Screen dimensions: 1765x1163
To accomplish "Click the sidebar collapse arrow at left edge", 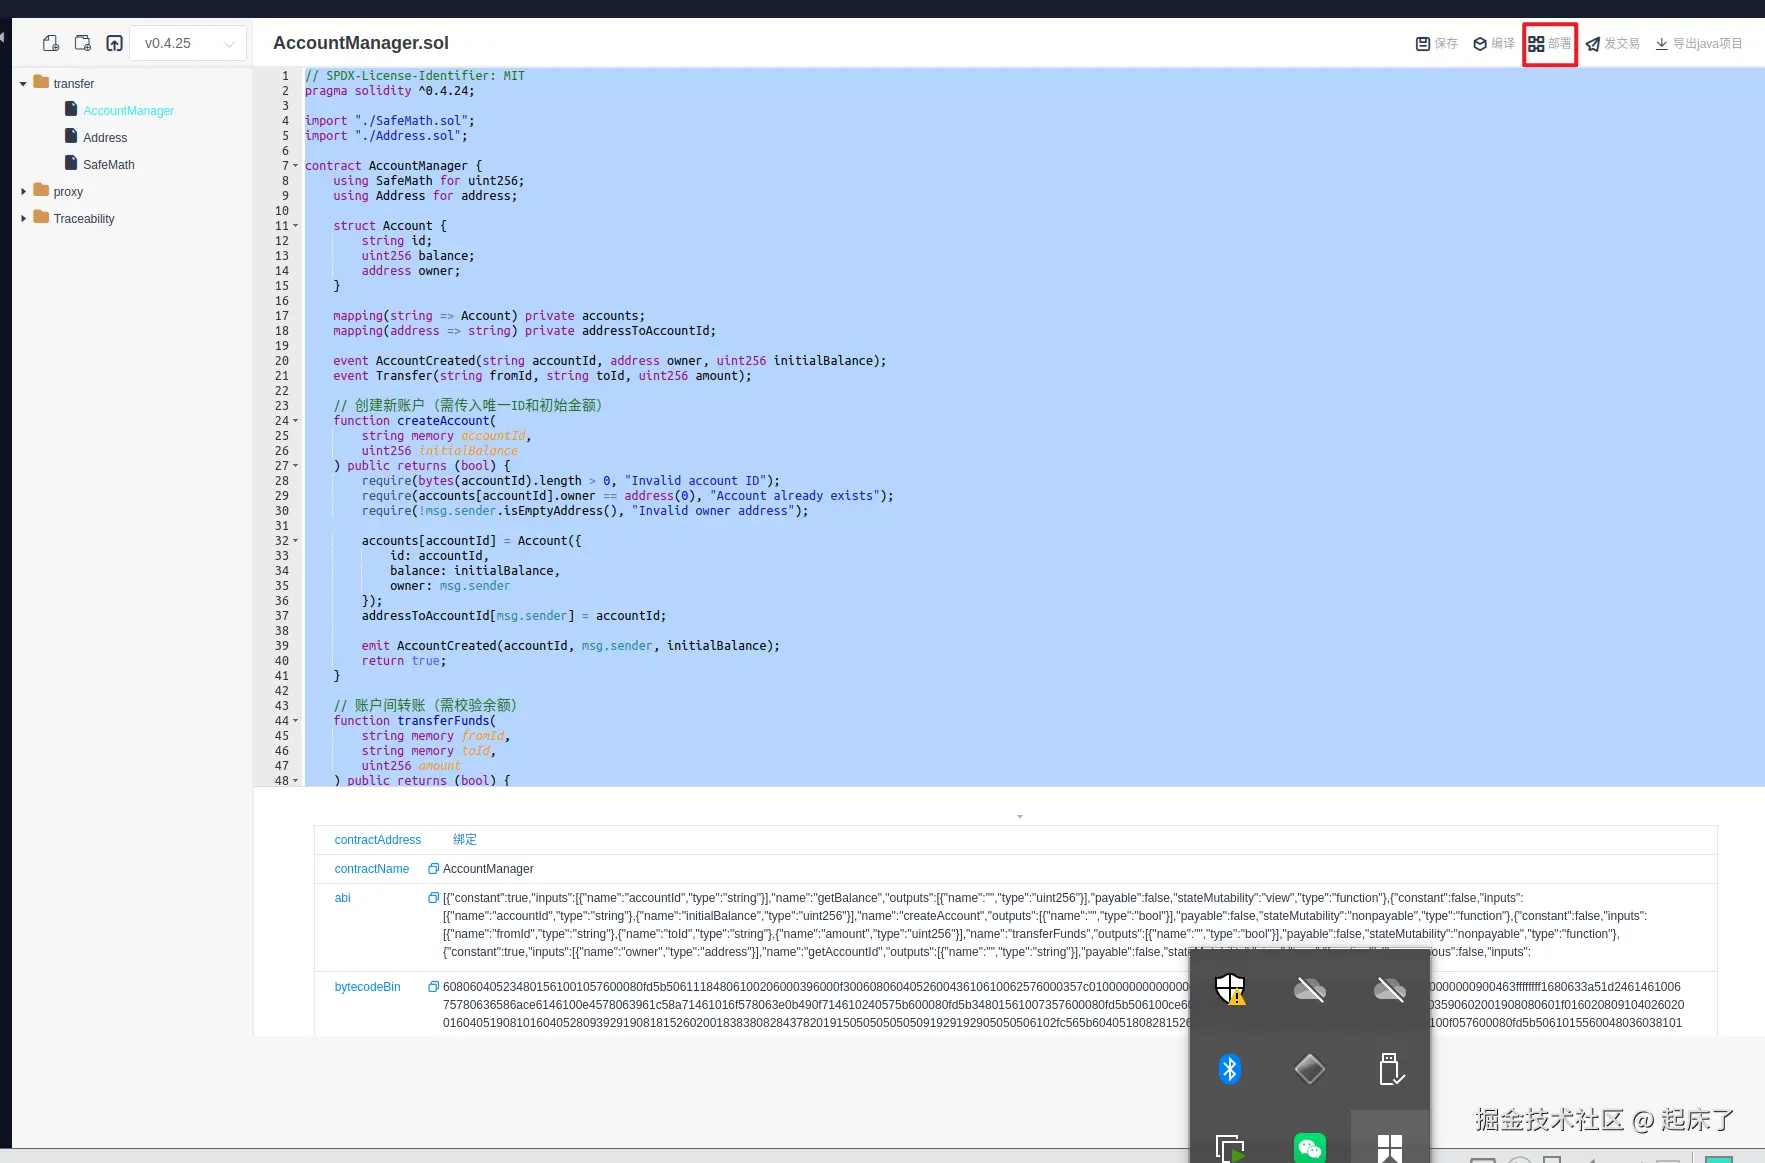I will point(3,38).
